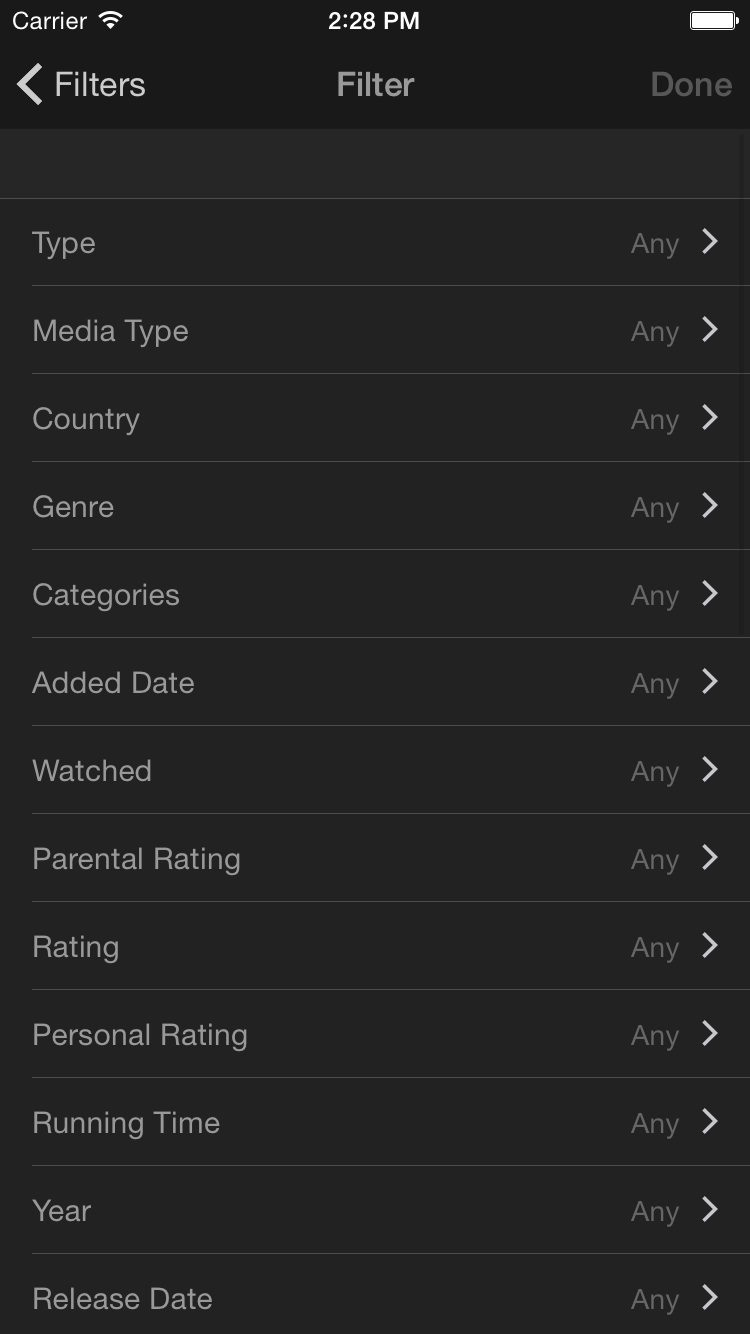
Task: Expand the Year filter options
Action: click(x=710, y=1210)
